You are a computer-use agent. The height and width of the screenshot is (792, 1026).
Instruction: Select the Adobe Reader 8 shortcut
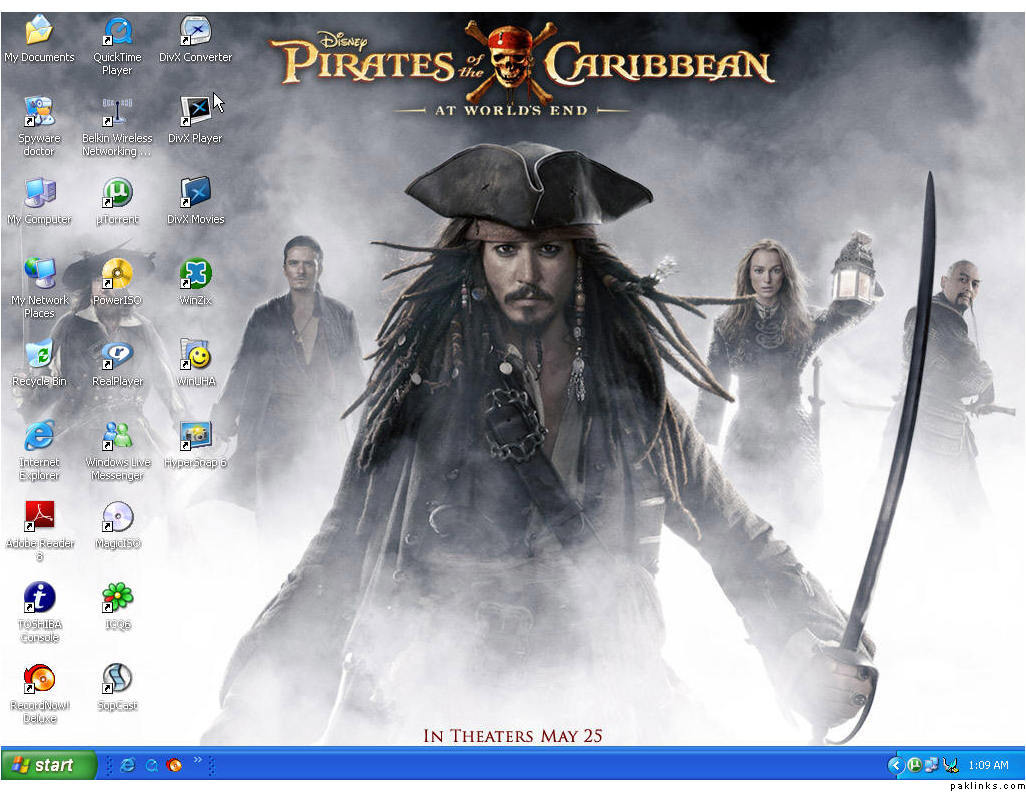click(39, 517)
